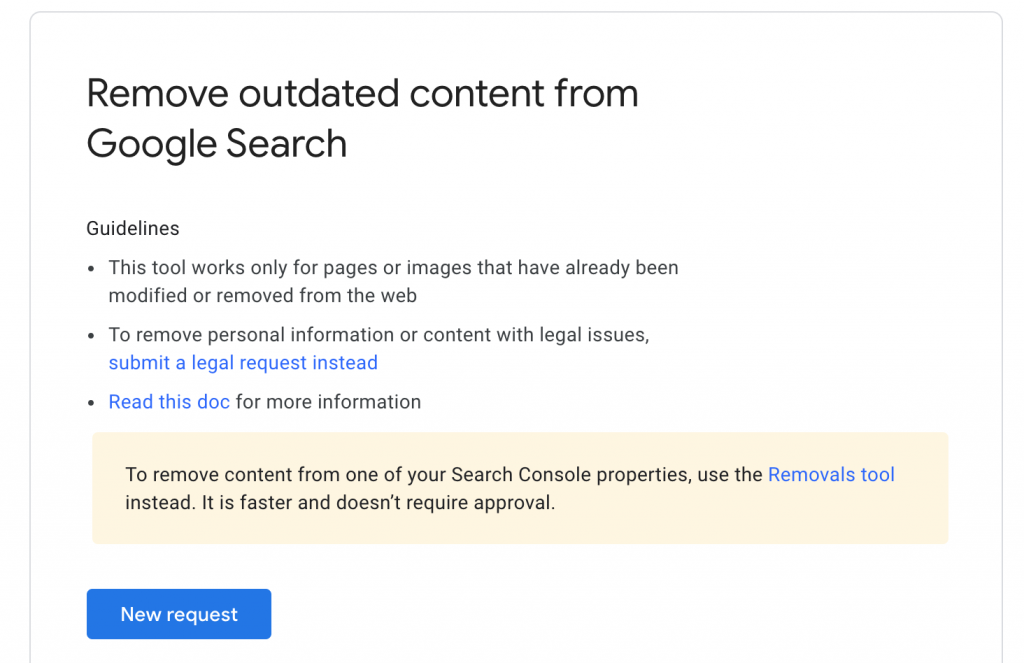Select the Guidelines label

pos(133,228)
